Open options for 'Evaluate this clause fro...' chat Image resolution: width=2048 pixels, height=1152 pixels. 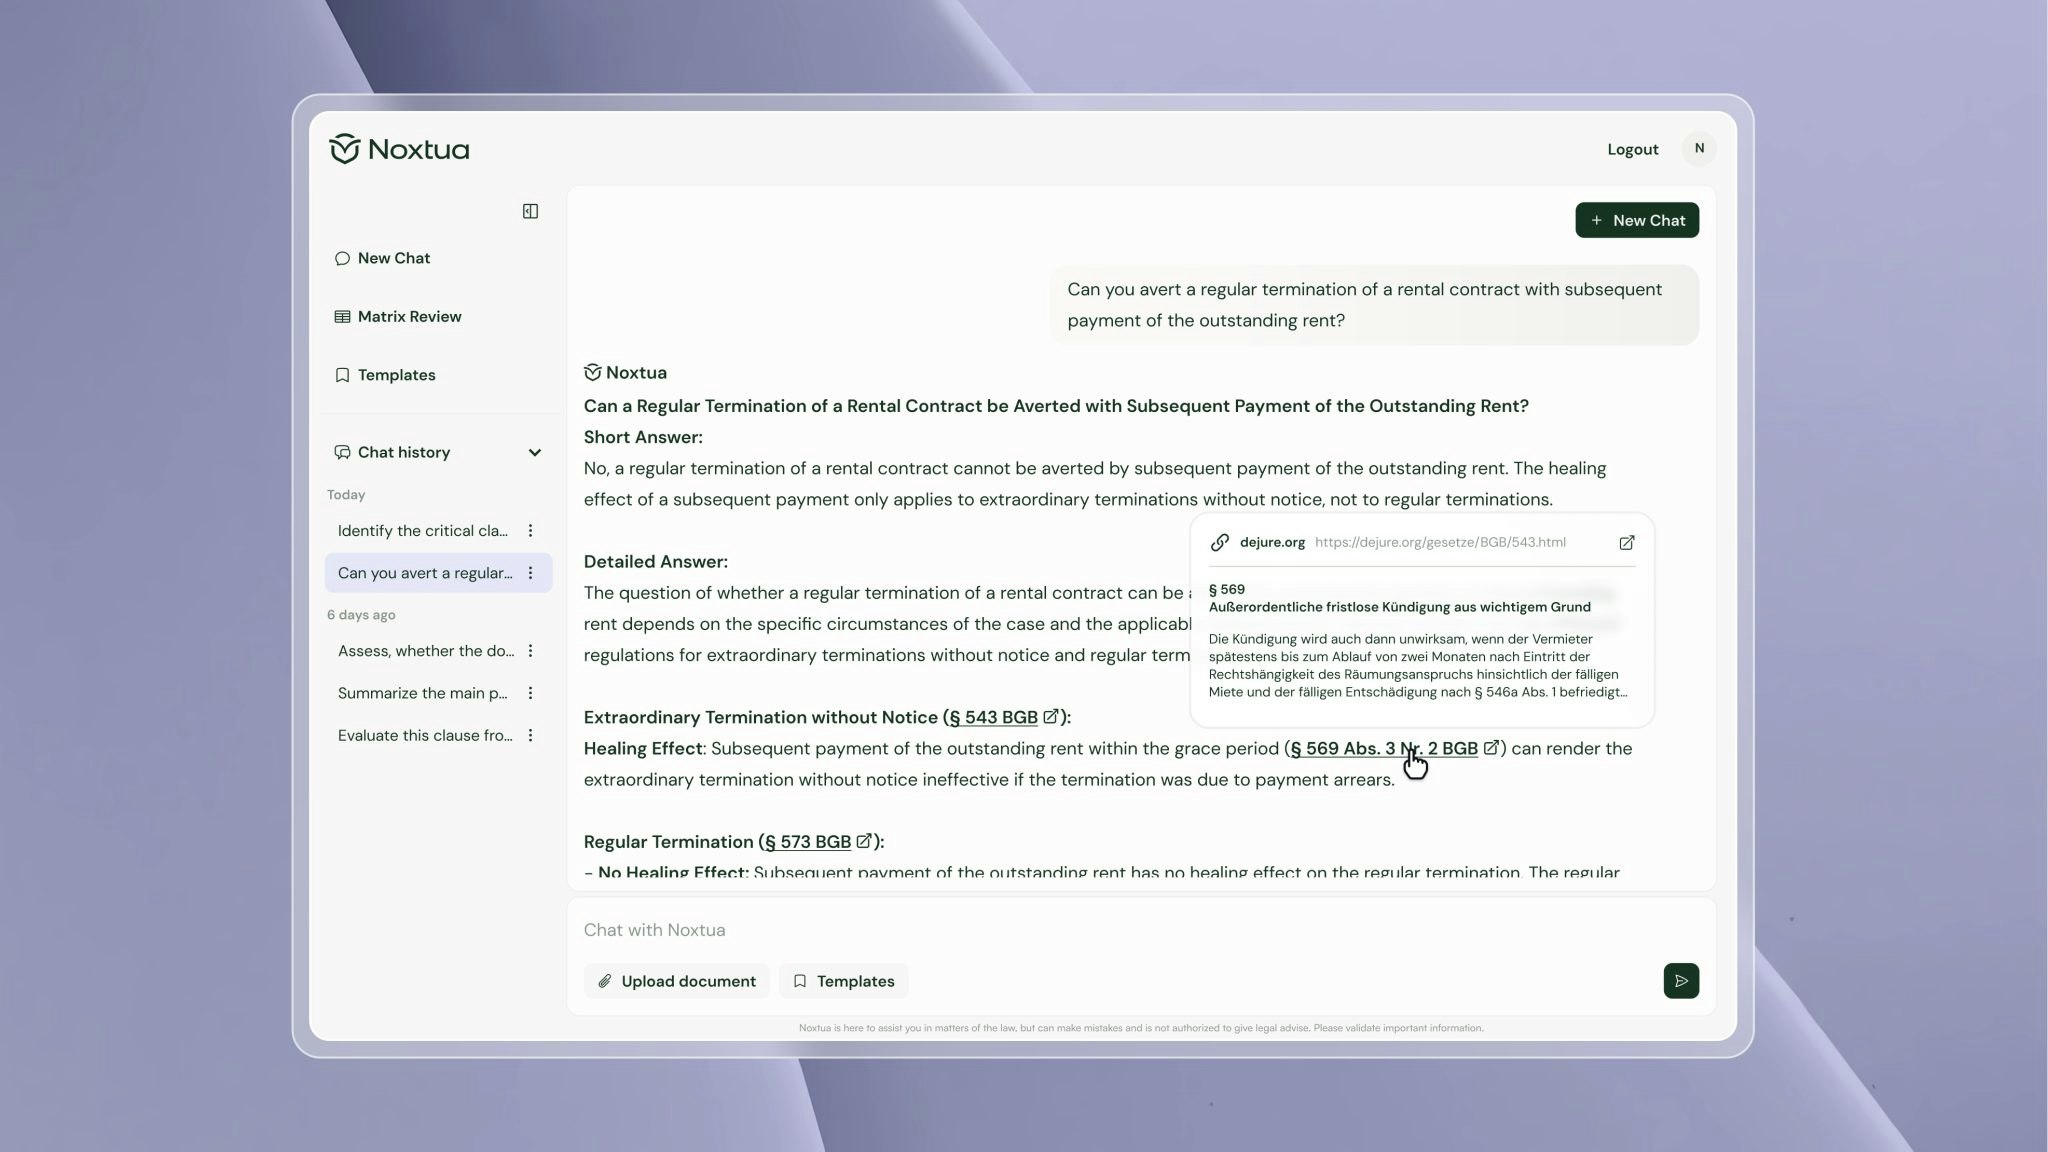point(530,735)
